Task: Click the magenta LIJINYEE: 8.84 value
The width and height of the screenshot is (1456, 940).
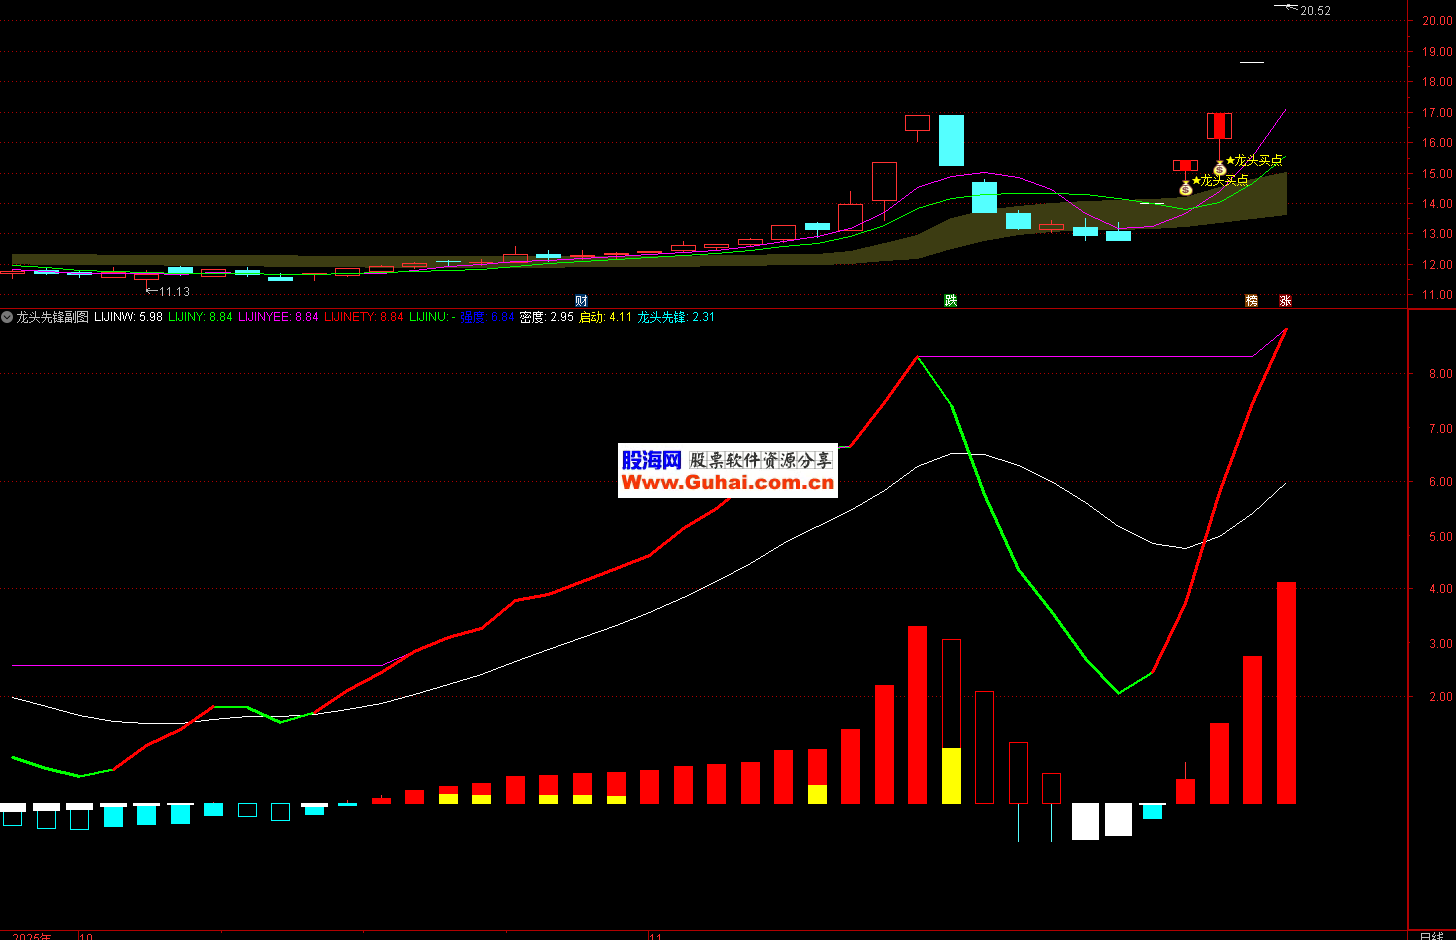Action: [x=278, y=317]
